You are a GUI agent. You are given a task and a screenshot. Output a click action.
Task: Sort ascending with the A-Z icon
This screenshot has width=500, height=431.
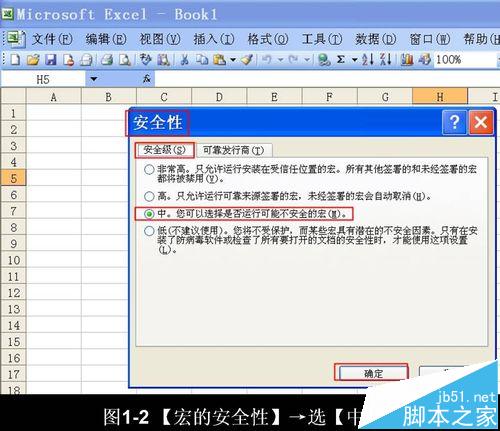pyautogui.click(x=368, y=60)
